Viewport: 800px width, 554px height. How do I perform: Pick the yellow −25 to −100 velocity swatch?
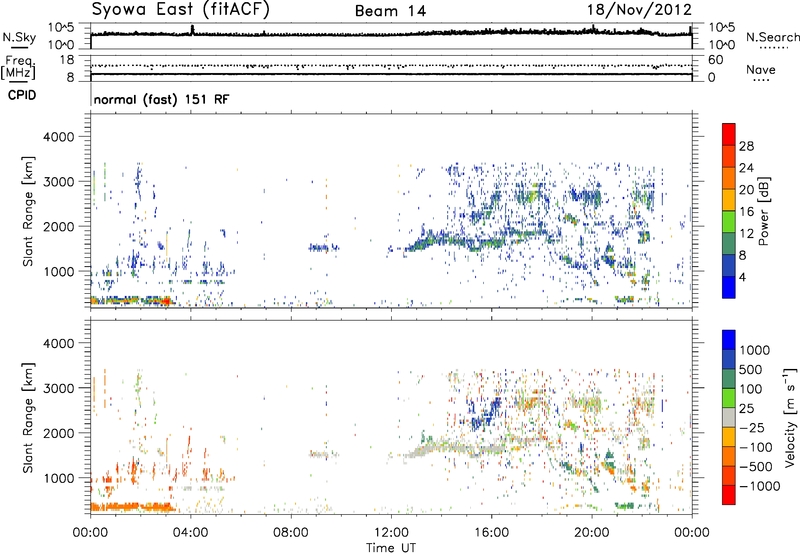(x=729, y=437)
